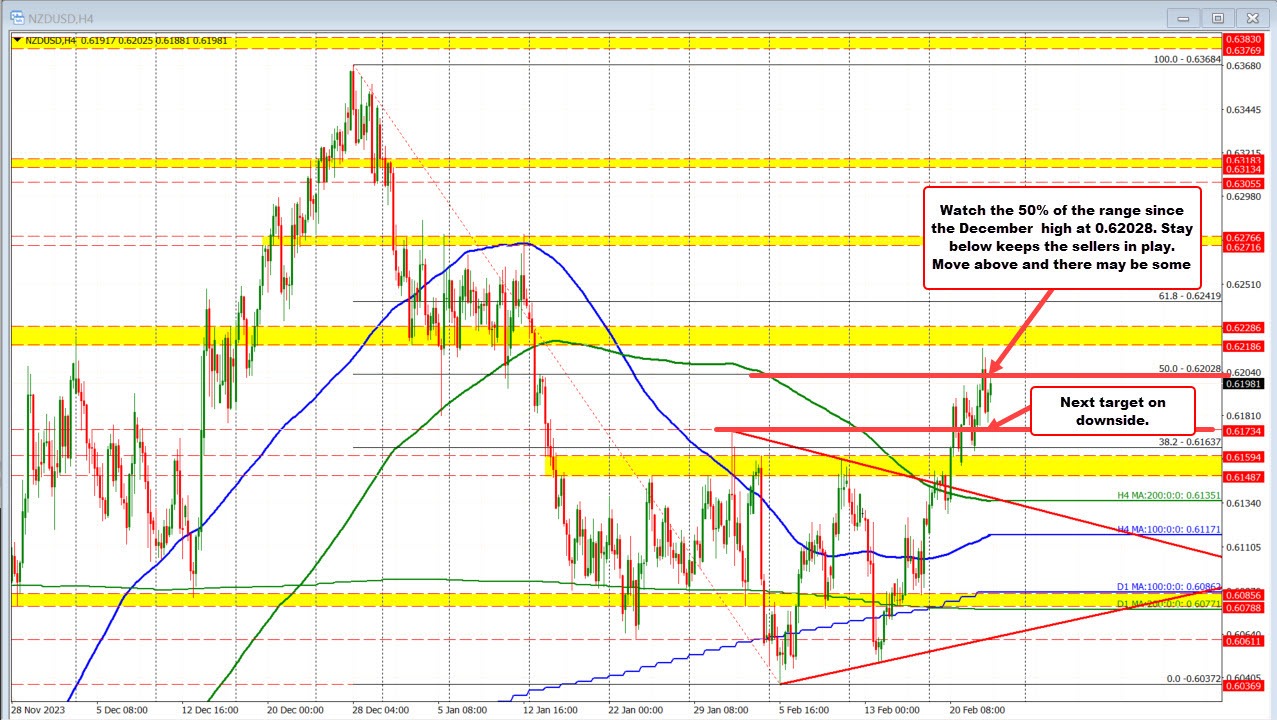Click the 20 Feb 08:00 time label
The height and width of the screenshot is (720, 1277).
pos(976,709)
